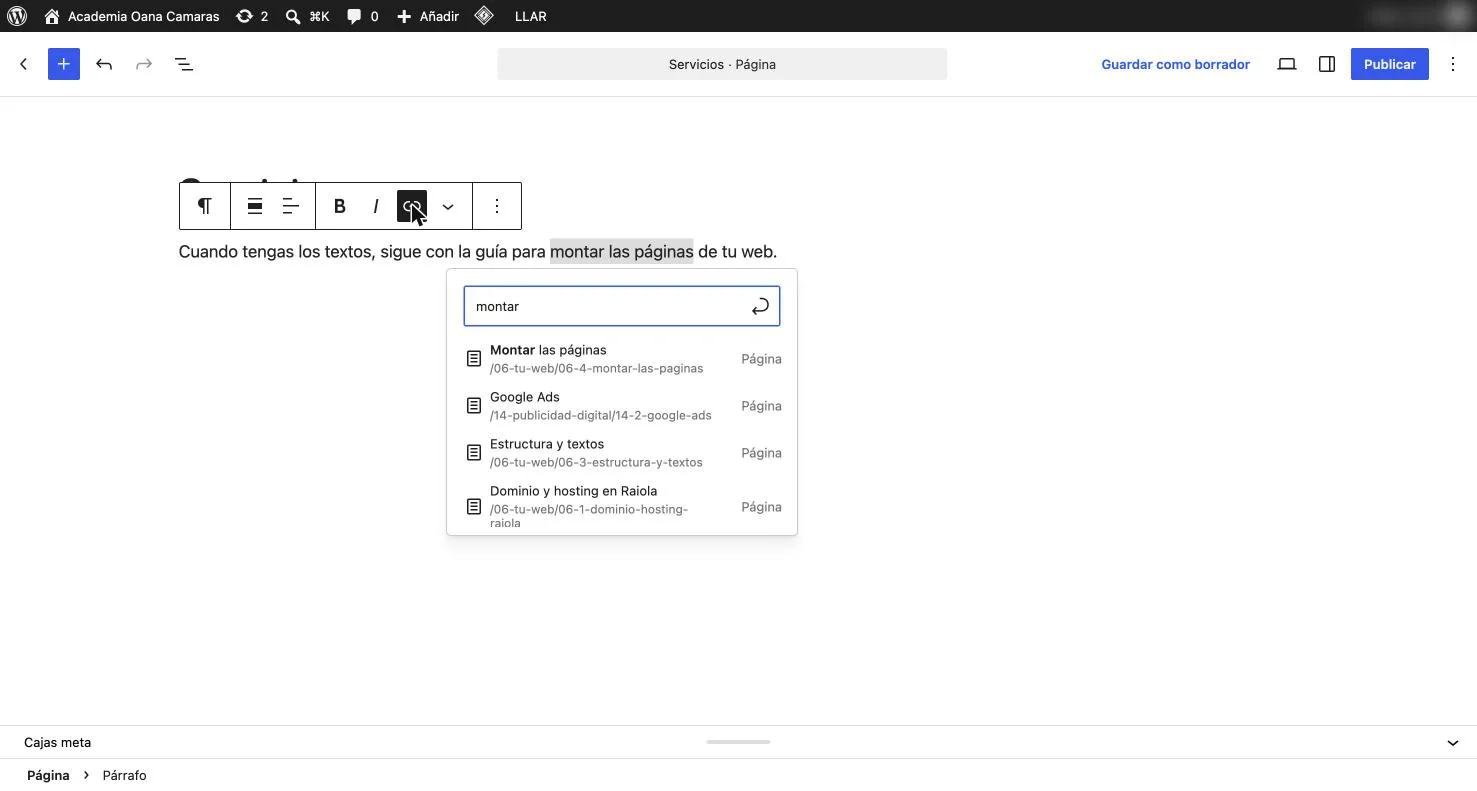Choose Dominio y hosting en Raiola suggestion
This screenshot has height=791, width=1477.
pos(622,507)
